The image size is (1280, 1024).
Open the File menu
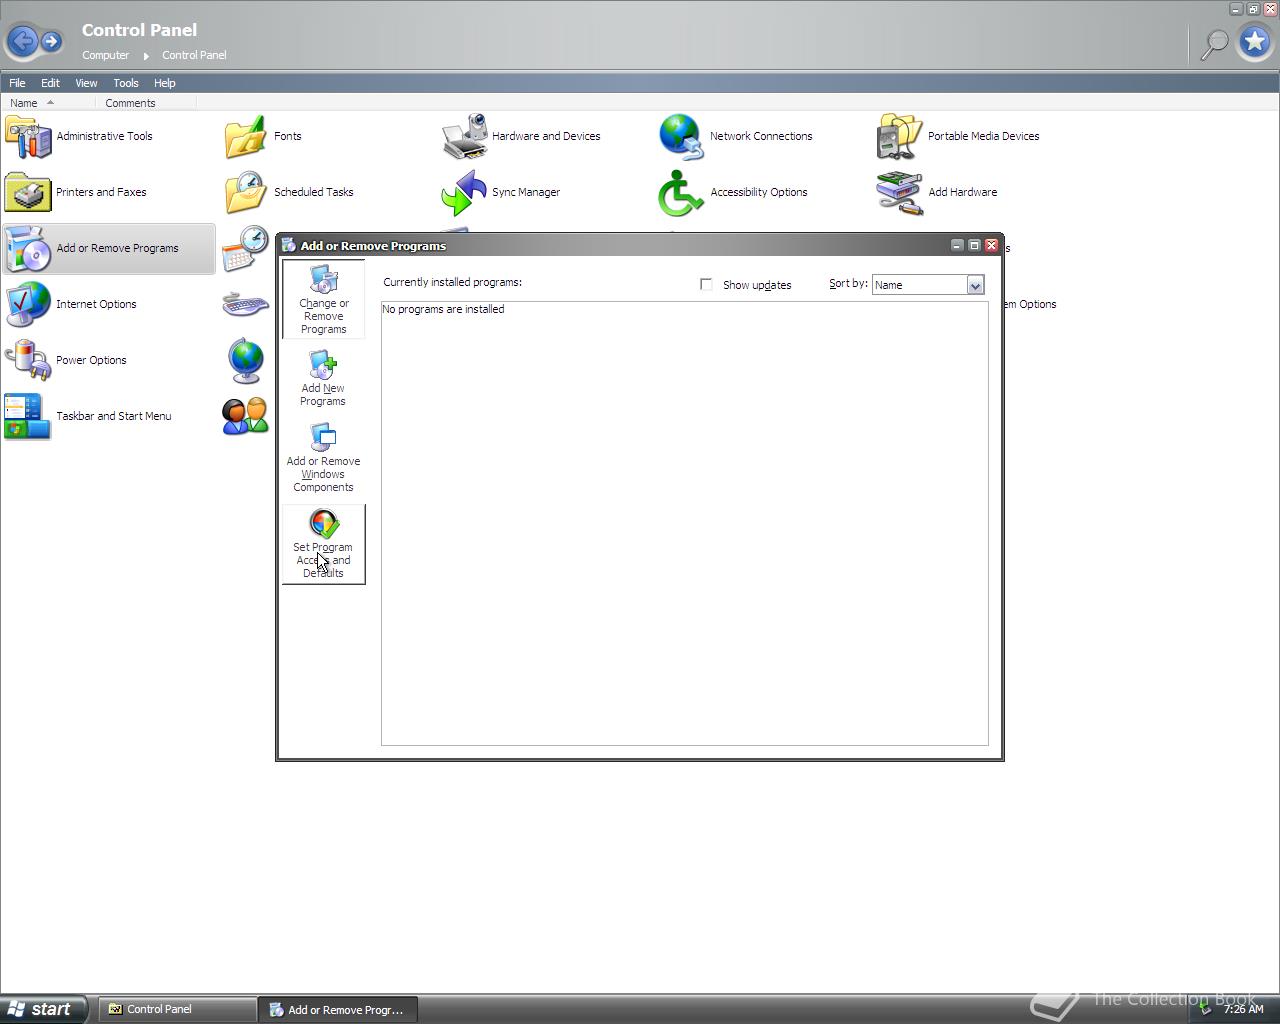17,83
